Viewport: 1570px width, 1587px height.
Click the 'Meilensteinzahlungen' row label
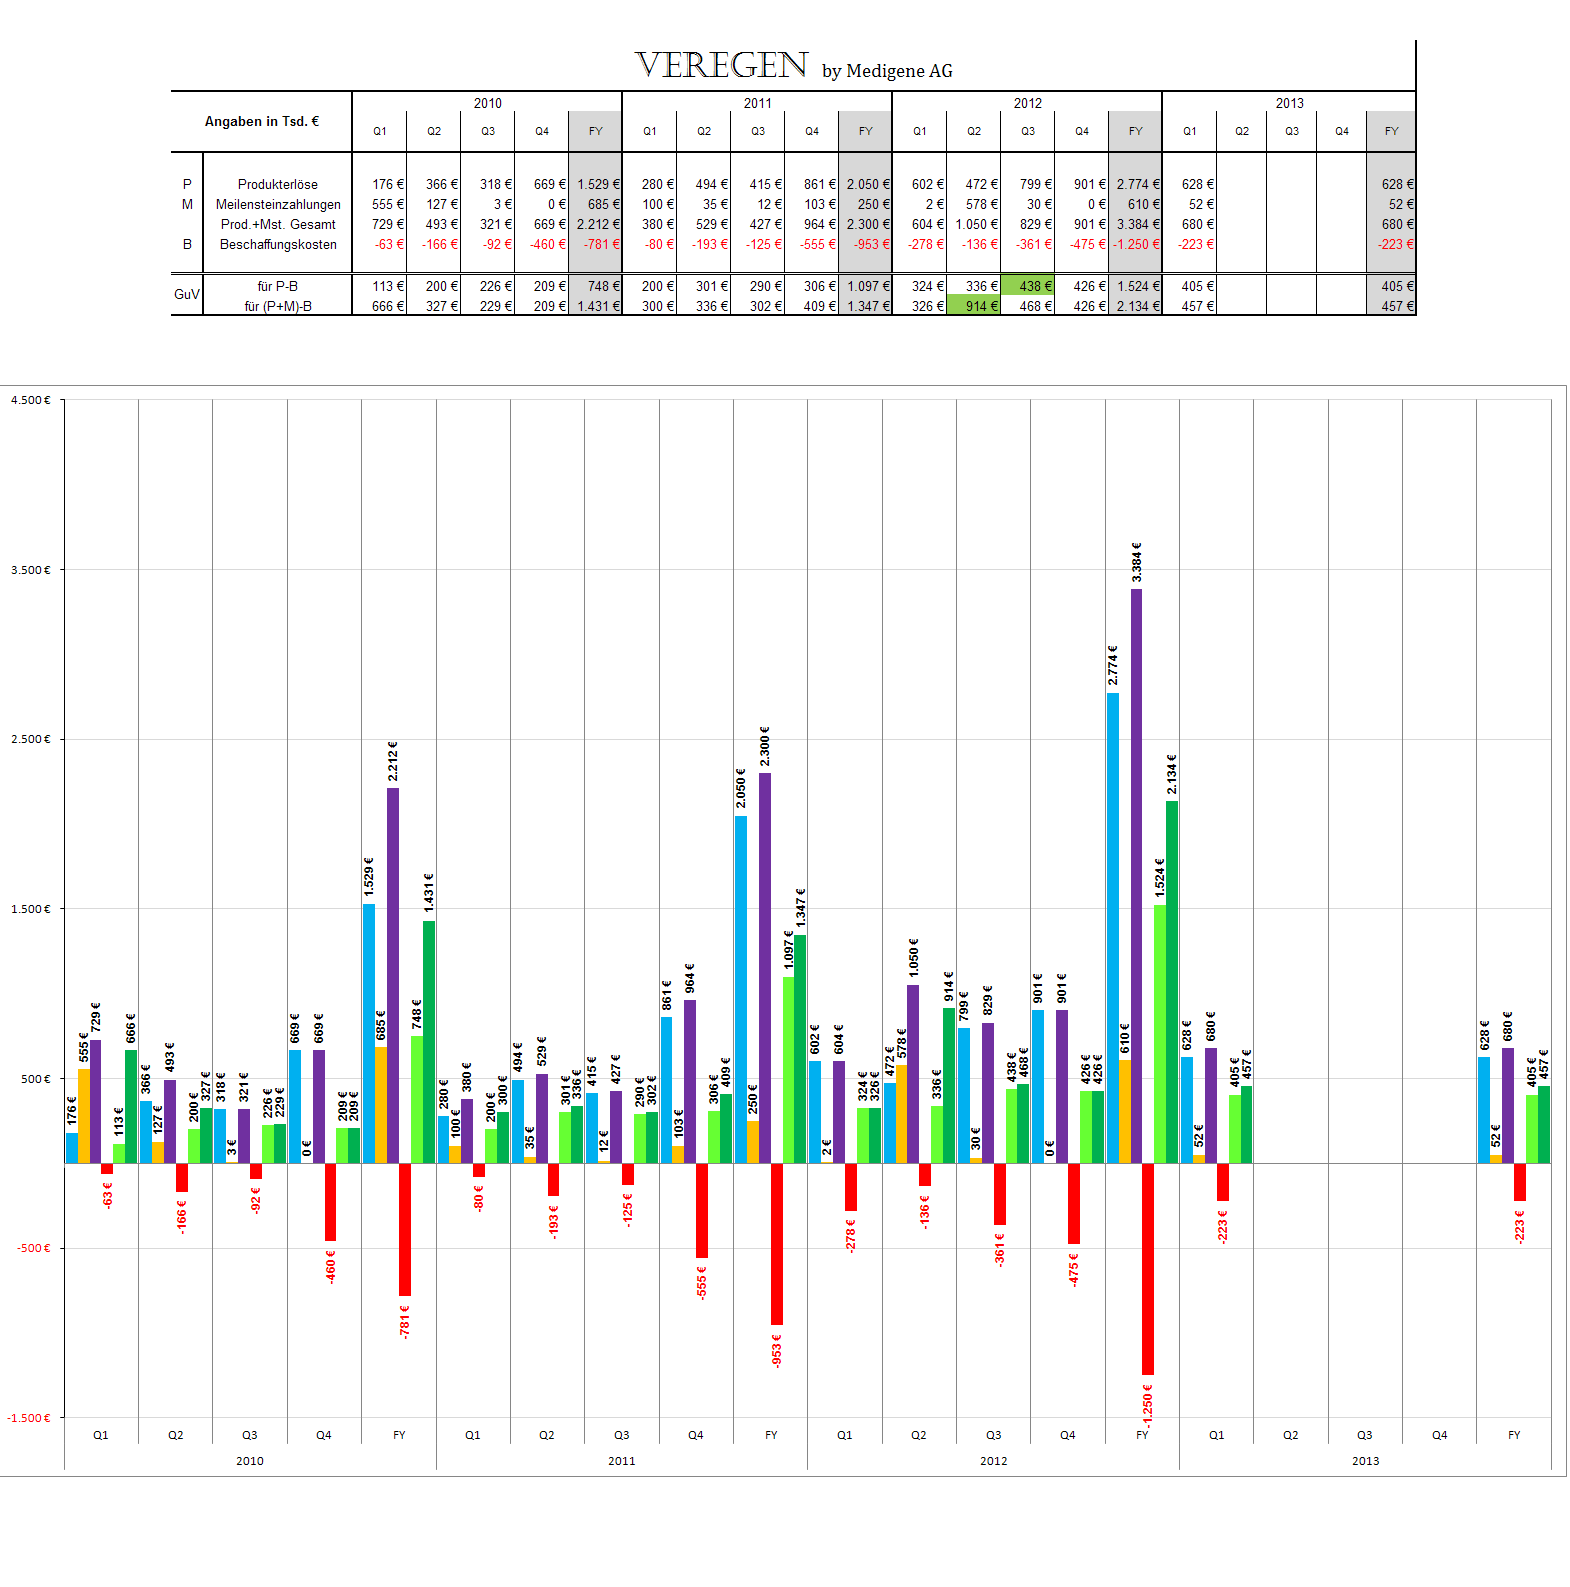(x=278, y=204)
